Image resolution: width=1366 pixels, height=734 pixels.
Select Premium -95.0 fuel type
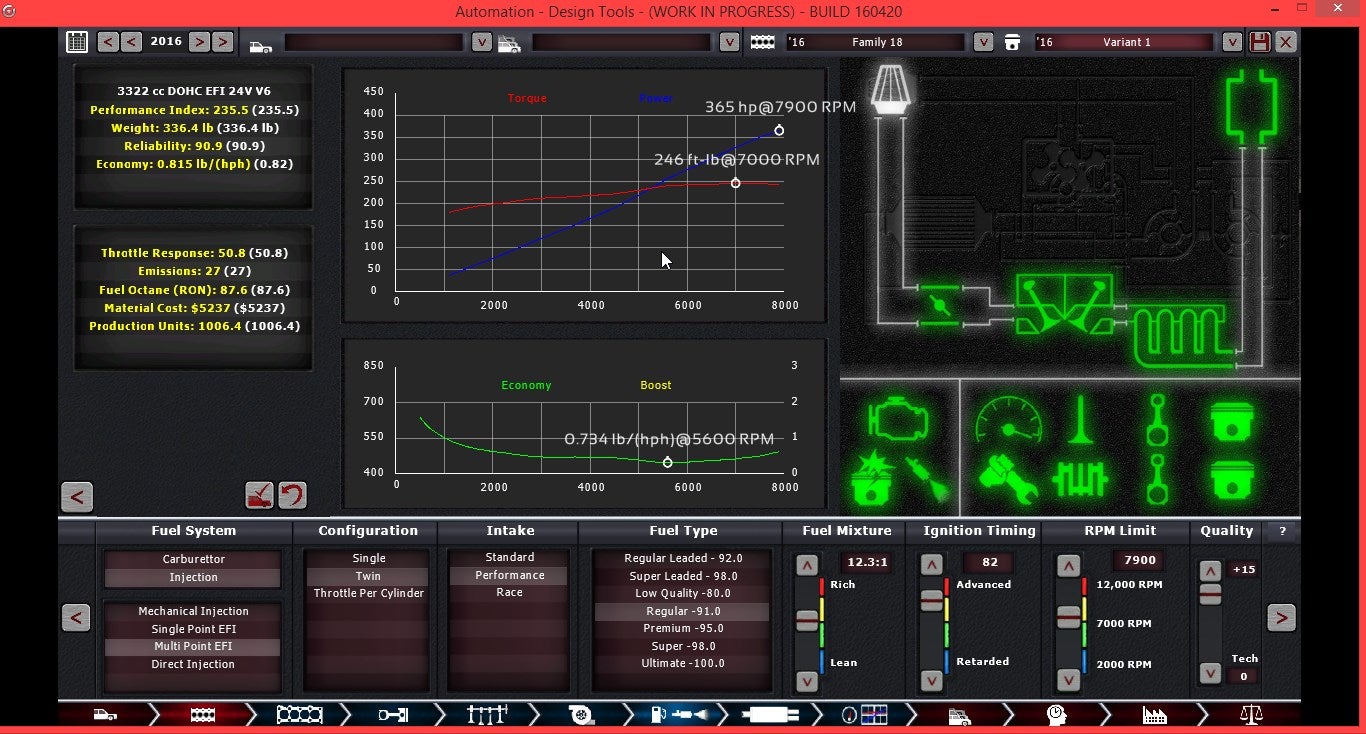[683, 628]
